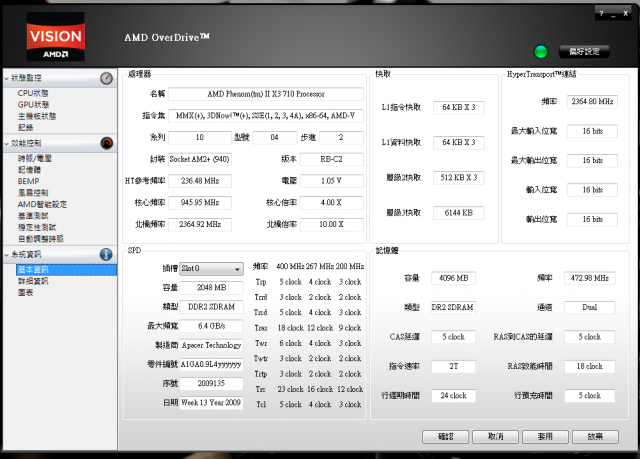
Task: Open 穩定性測試 stability test
Action: [37, 227]
